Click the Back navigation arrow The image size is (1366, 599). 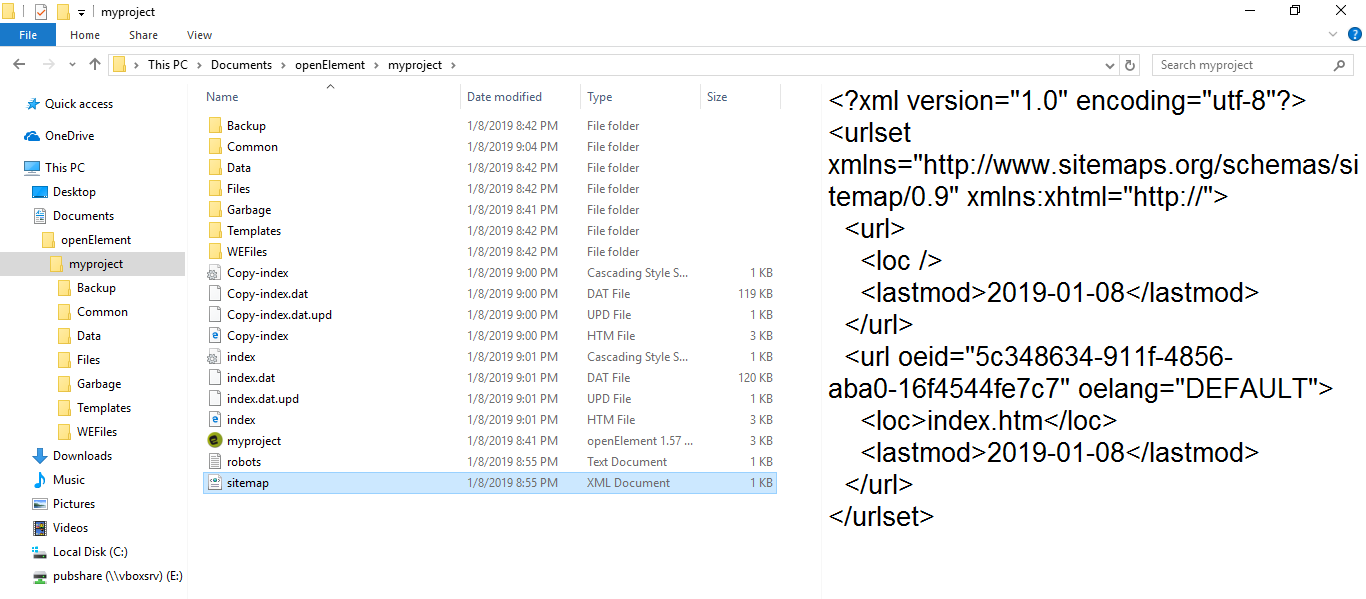pyautogui.click(x=19, y=65)
